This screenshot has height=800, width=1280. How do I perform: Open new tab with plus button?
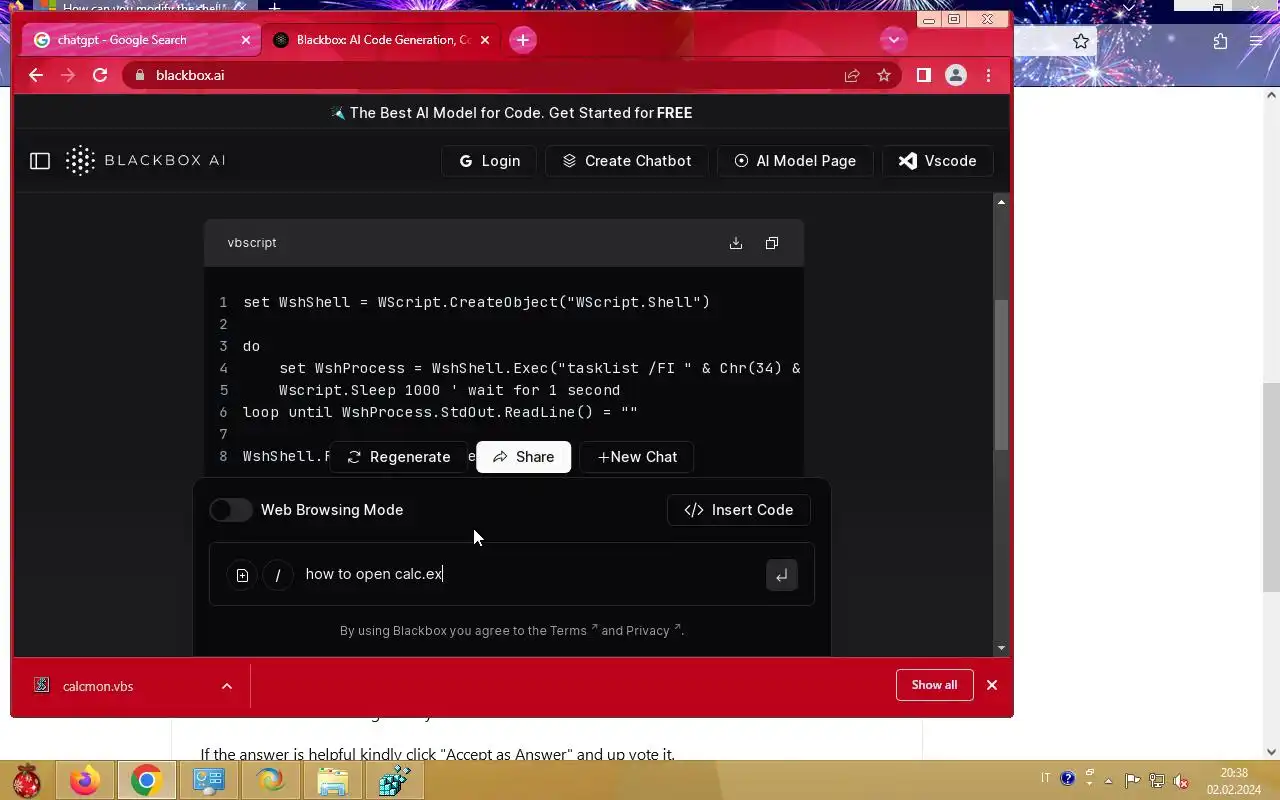(x=523, y=40)
